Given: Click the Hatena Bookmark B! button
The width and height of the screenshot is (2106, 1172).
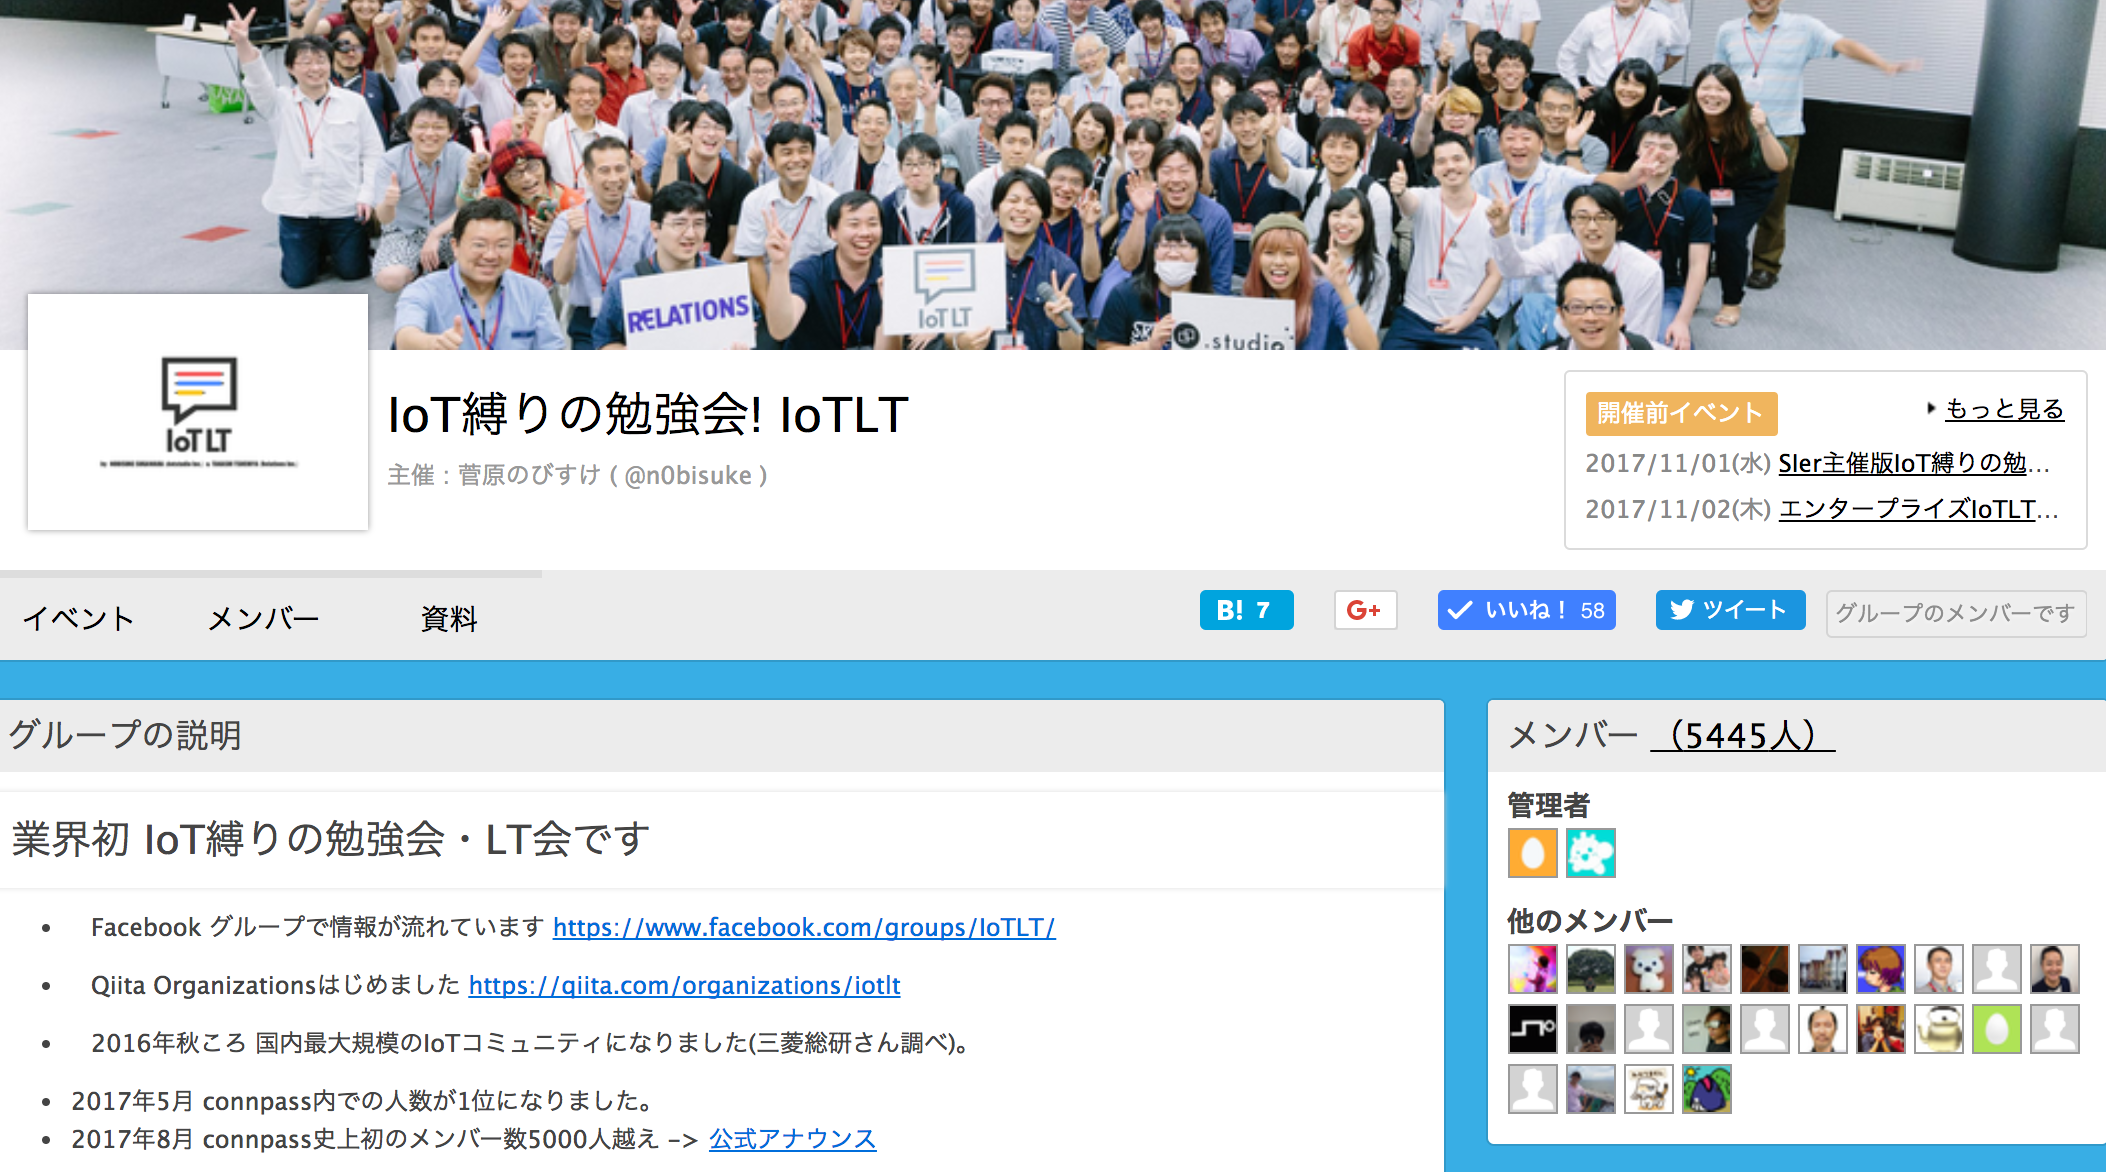Looking at the screenshot, I should click(x=1245, y=610).
